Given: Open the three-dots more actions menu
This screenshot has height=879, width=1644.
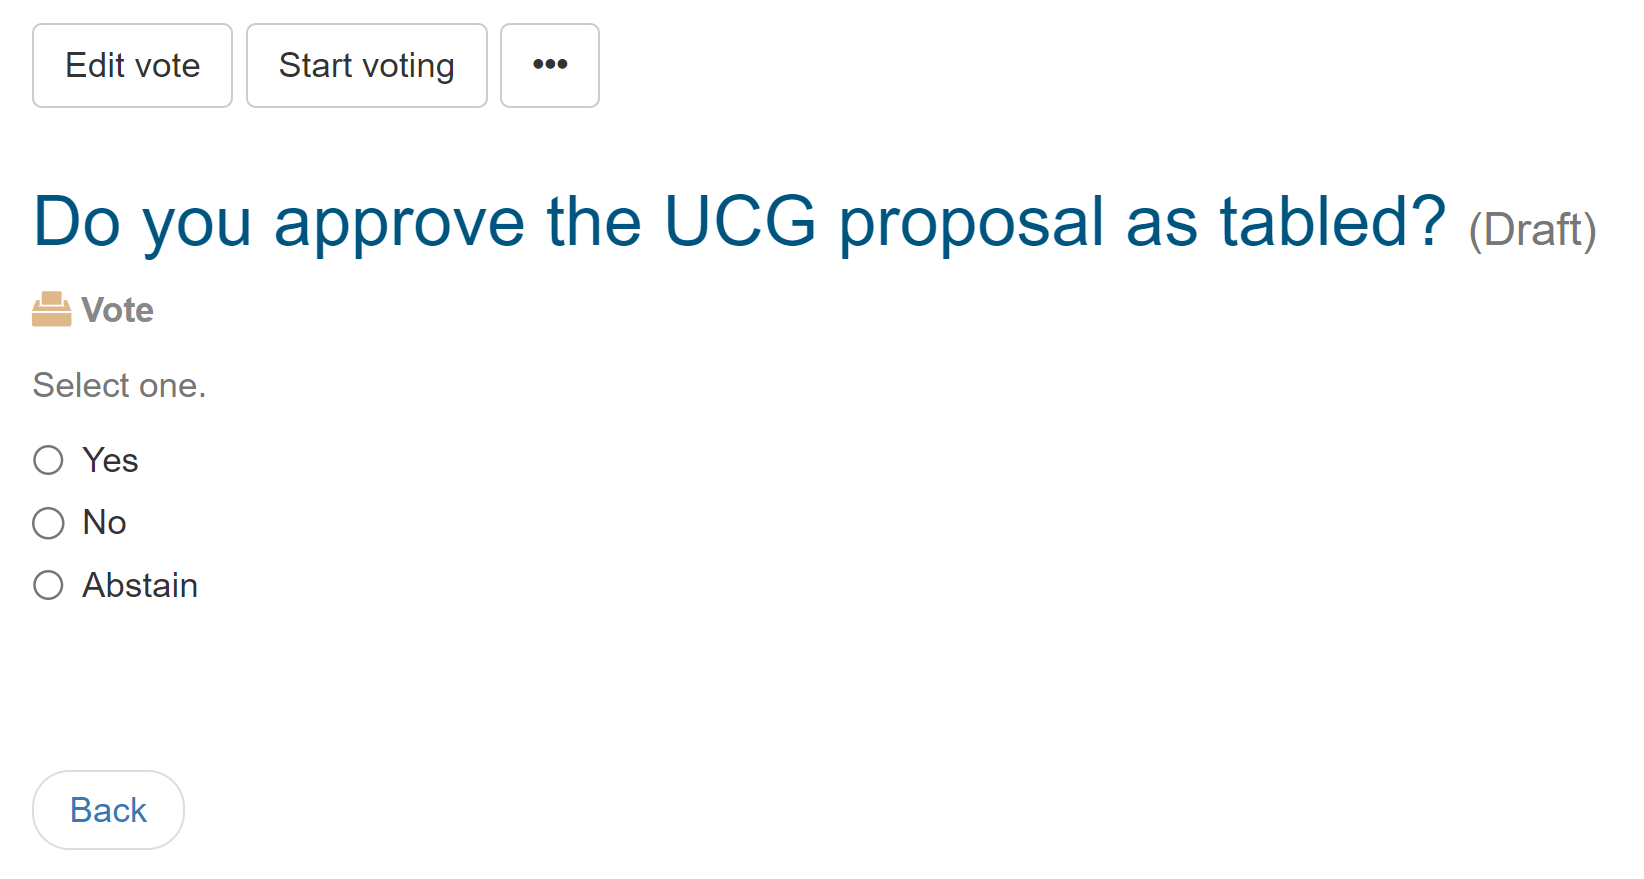Looking at the screenshot, I should tap(550, 65).
